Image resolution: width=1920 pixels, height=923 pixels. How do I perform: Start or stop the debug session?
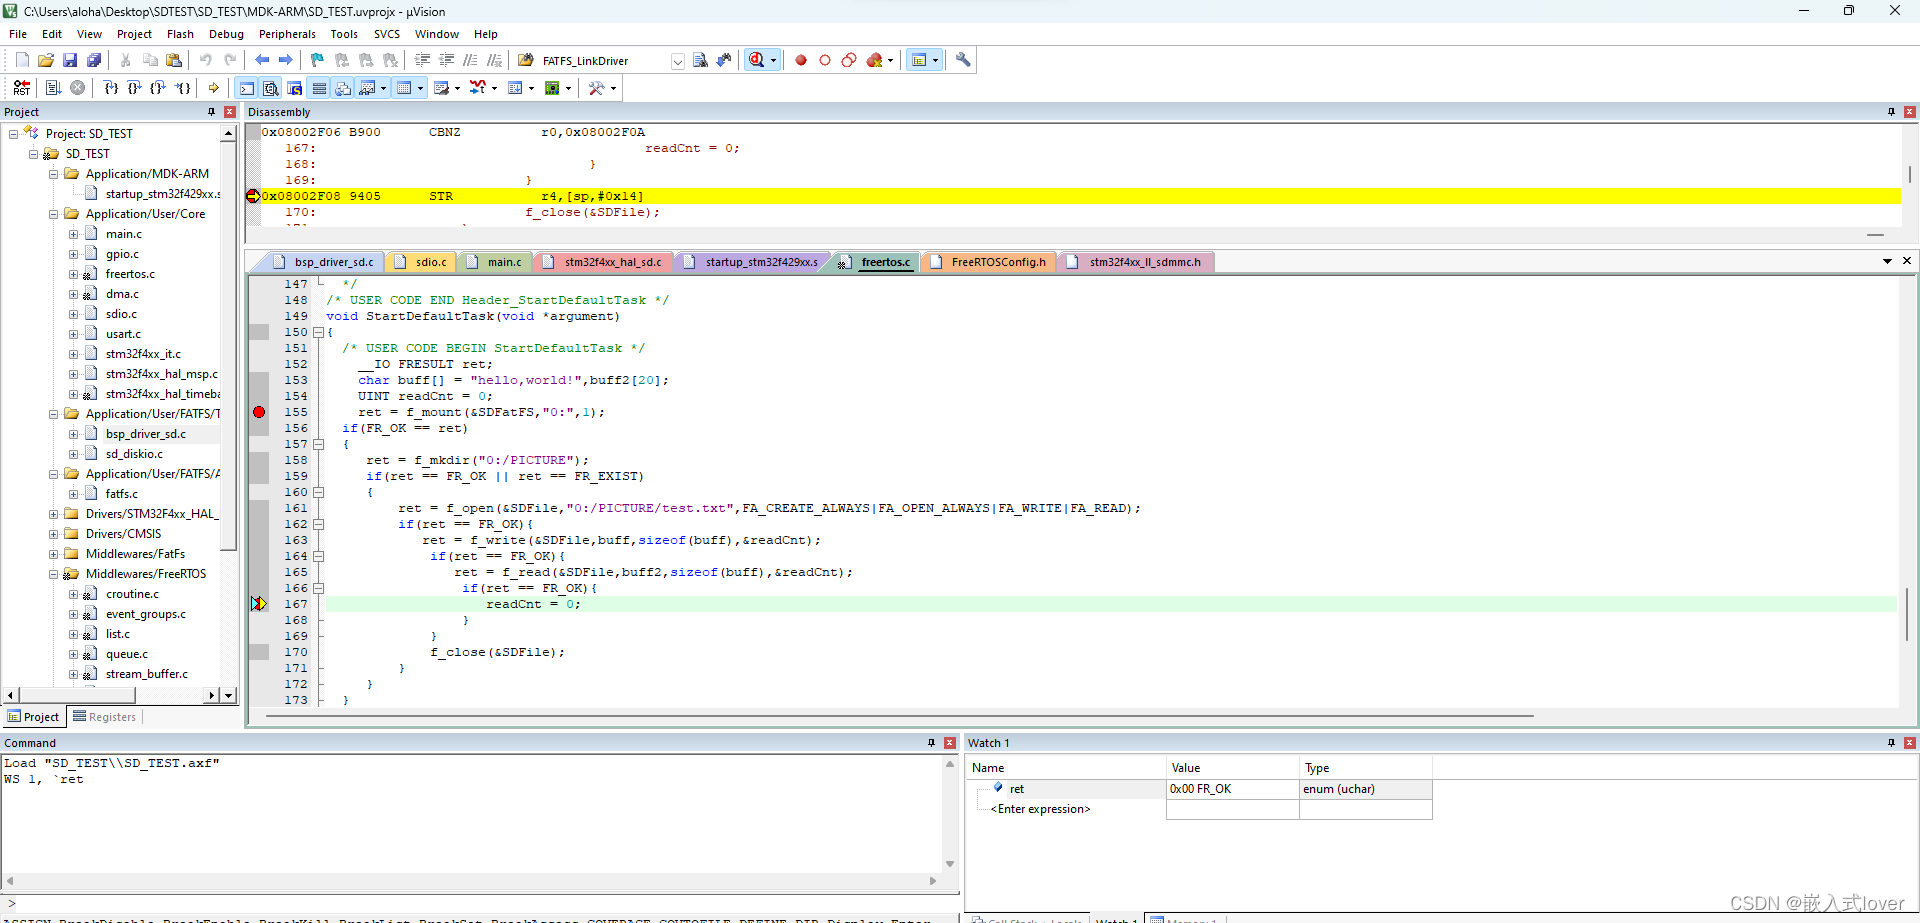pyautogui.click(x=757, y=60)
